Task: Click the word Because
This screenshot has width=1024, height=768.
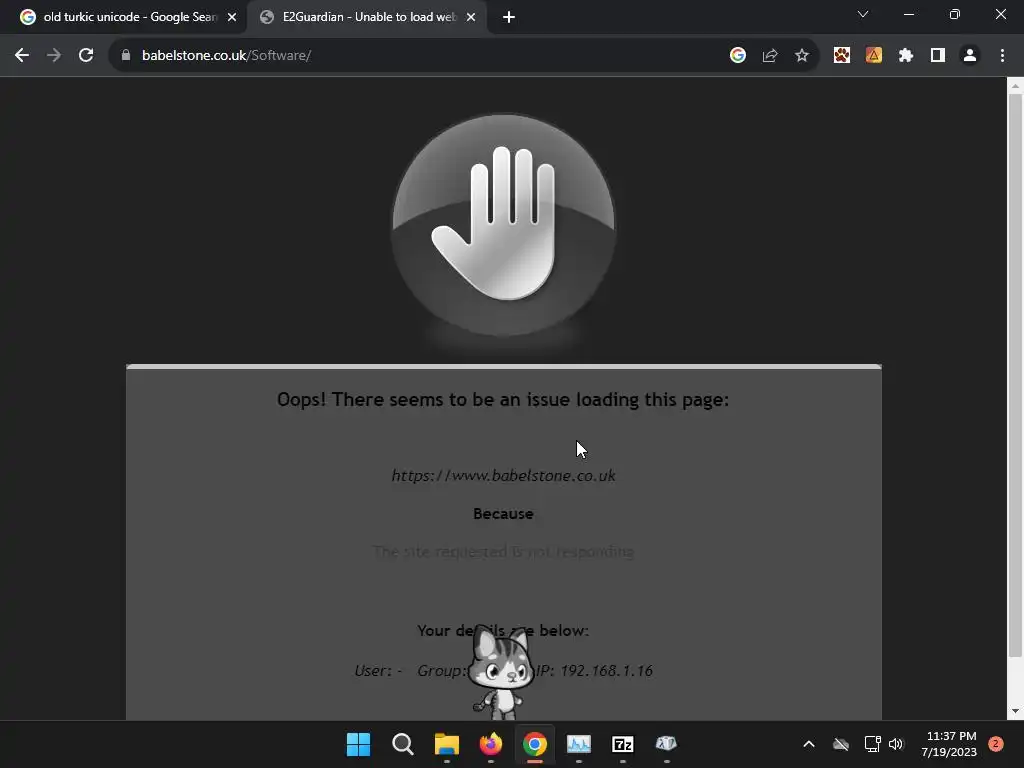Action: click(x=504, y=514)
